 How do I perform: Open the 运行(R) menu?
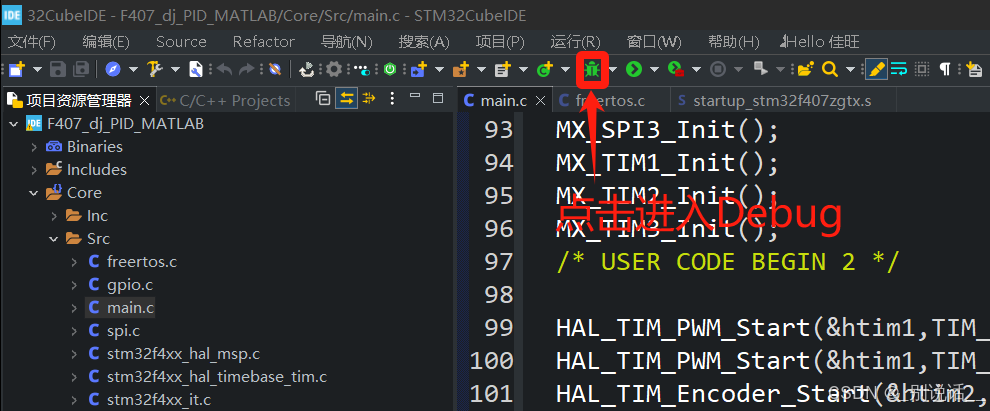click(575, 42)
